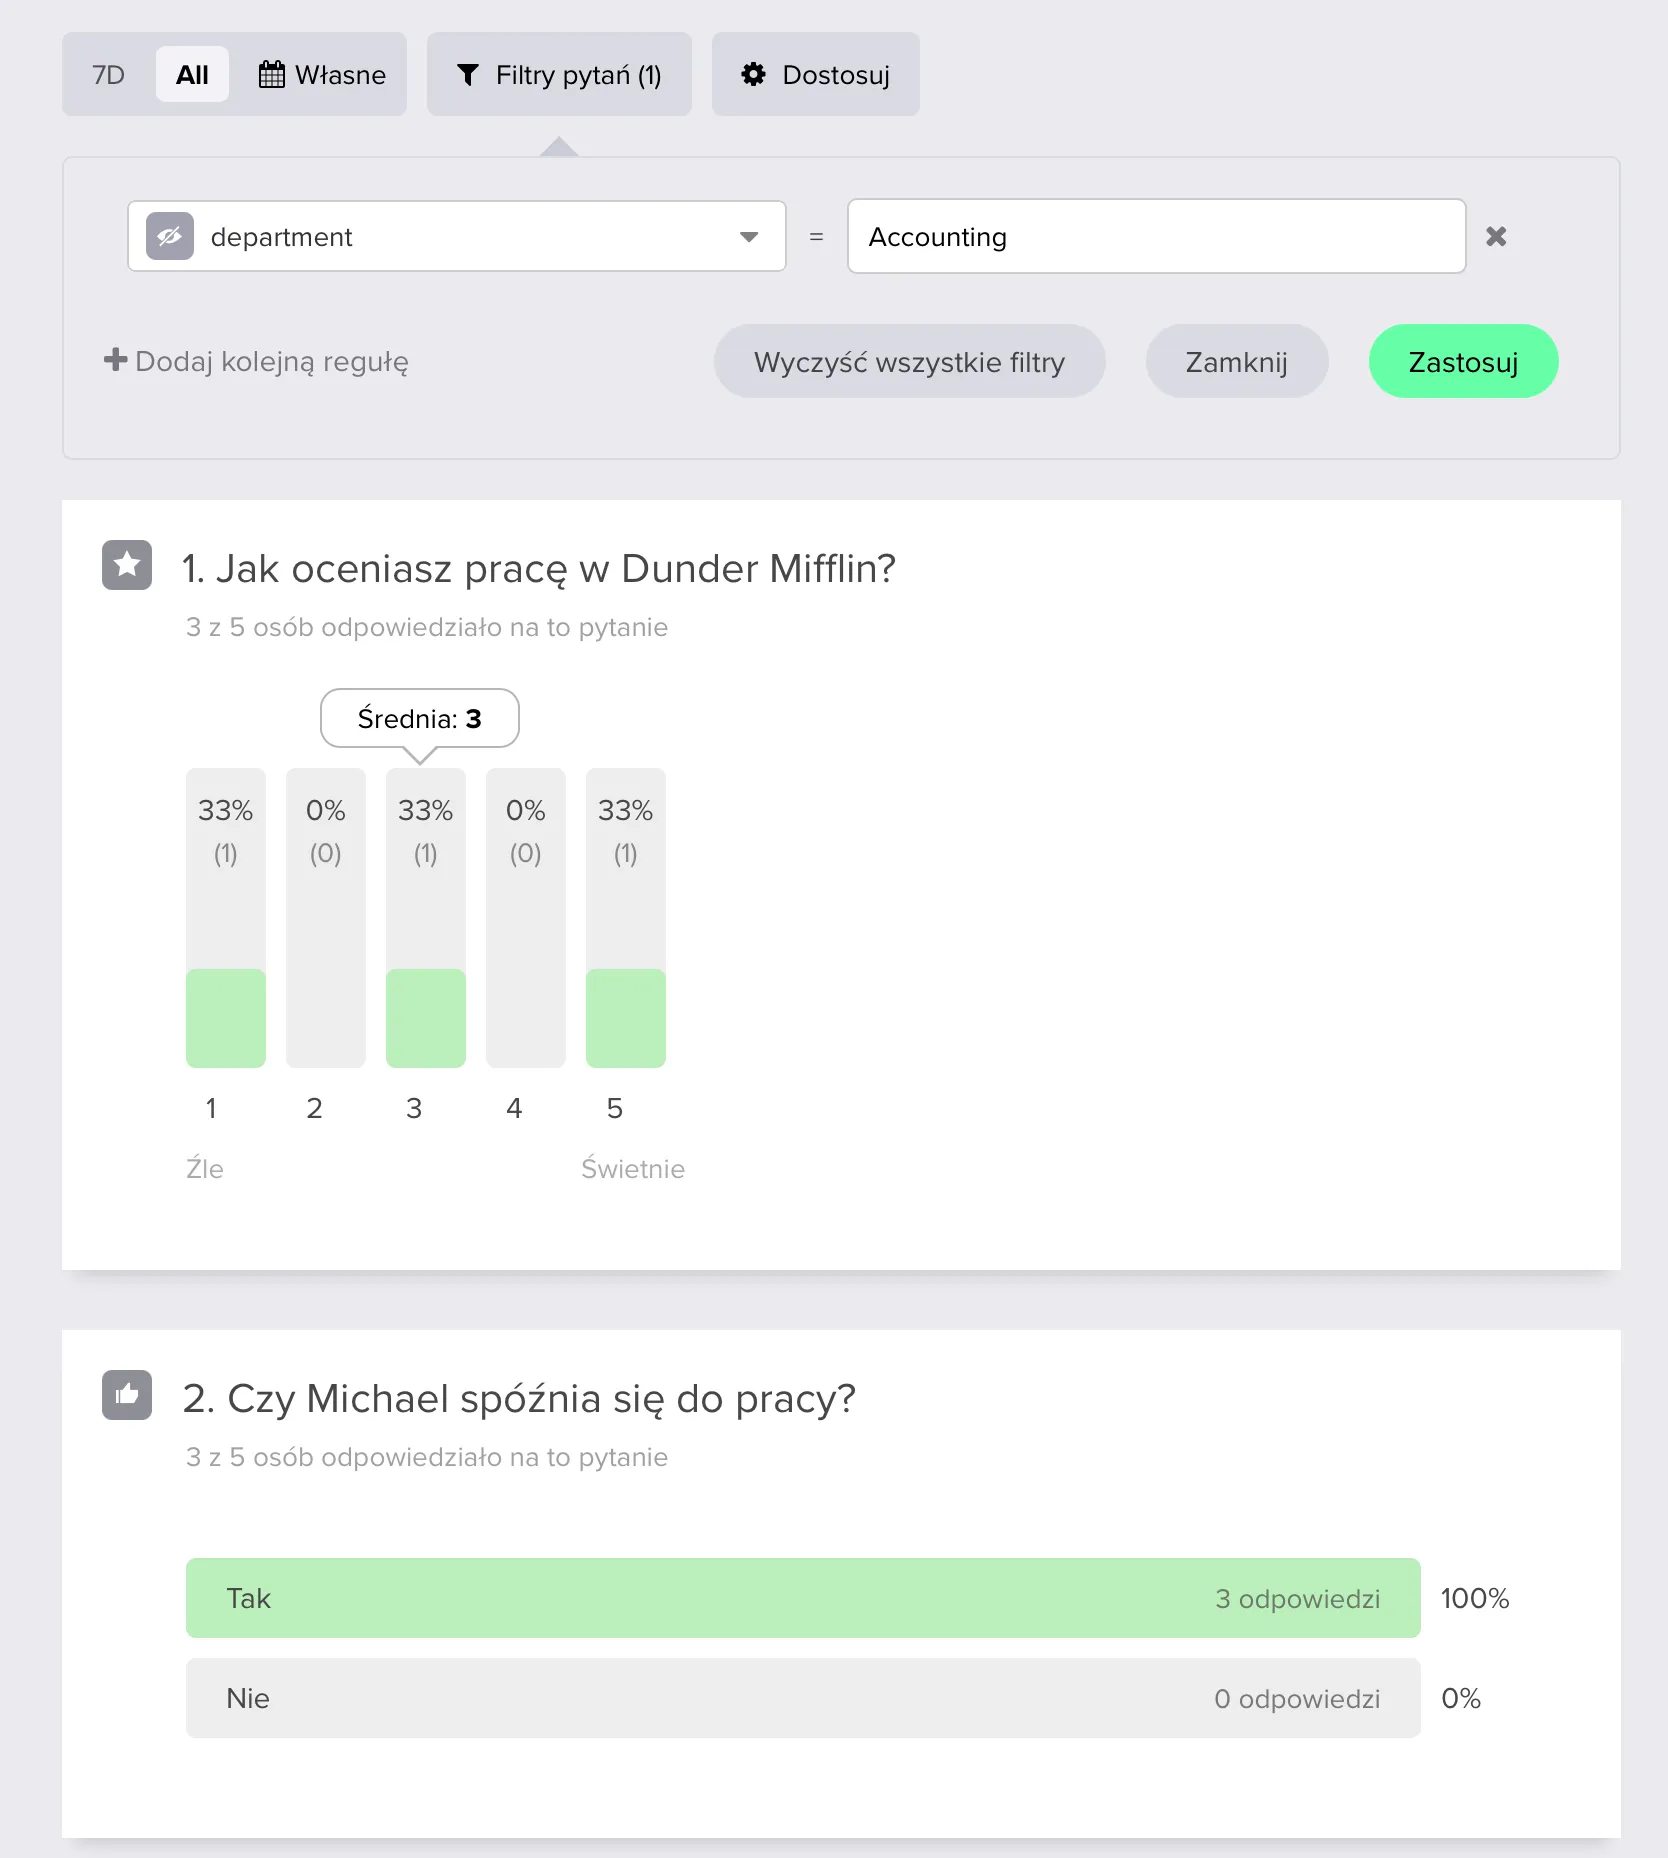Click the Accounting value input field
Image resolution: width=1668 pixels, height=1858 pixels.
tap(1157, 236)
